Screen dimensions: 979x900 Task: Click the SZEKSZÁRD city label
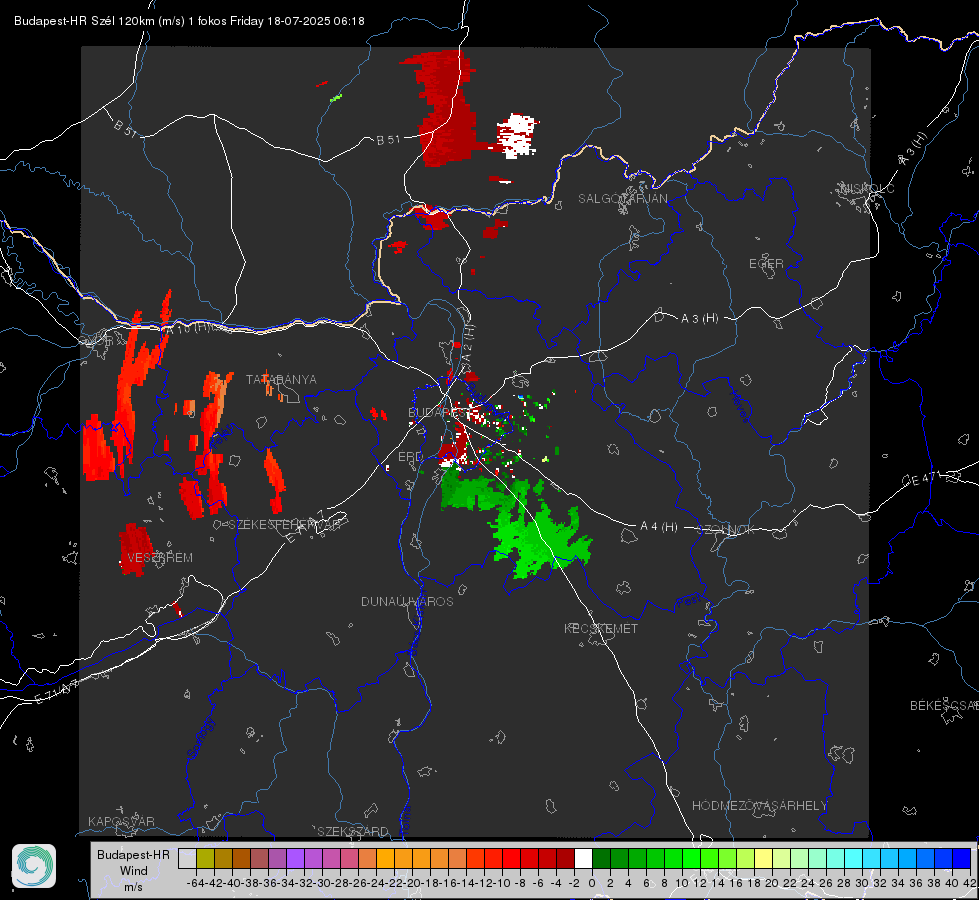[x=353, y=831]
